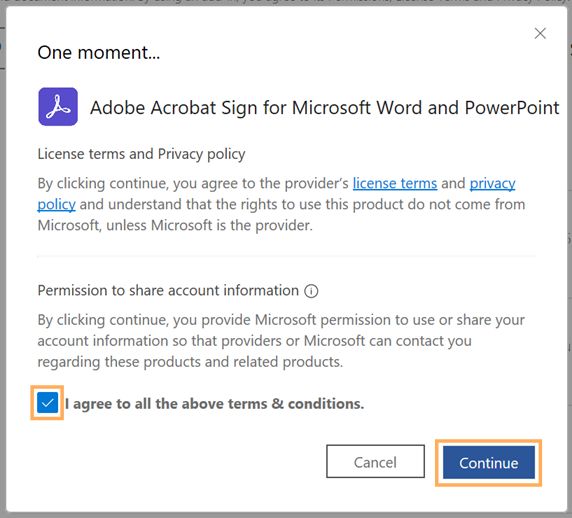572x518 pixels.
Task: Click Continue to accept and proceed
Action: pyautogui.click(x=489, y=463)
